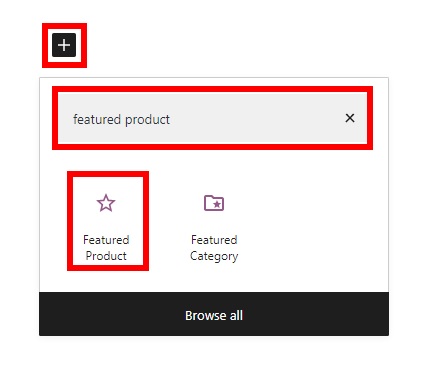The image size is (421, 386).
Task: Click the 'Featured Category' block label
Action: (x=214, y=248)
